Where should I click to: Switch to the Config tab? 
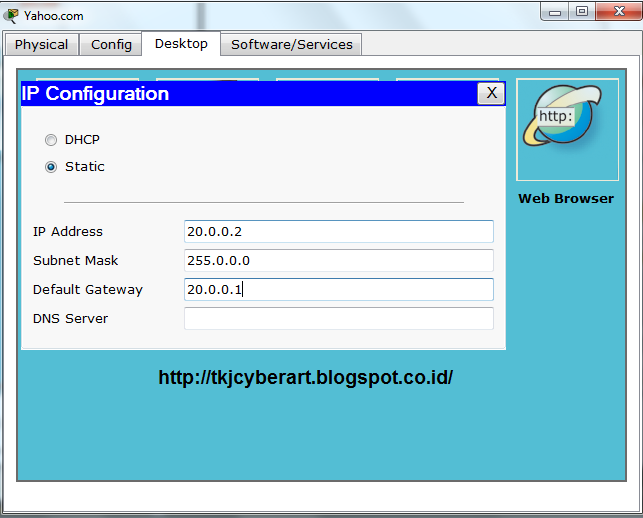111,44
